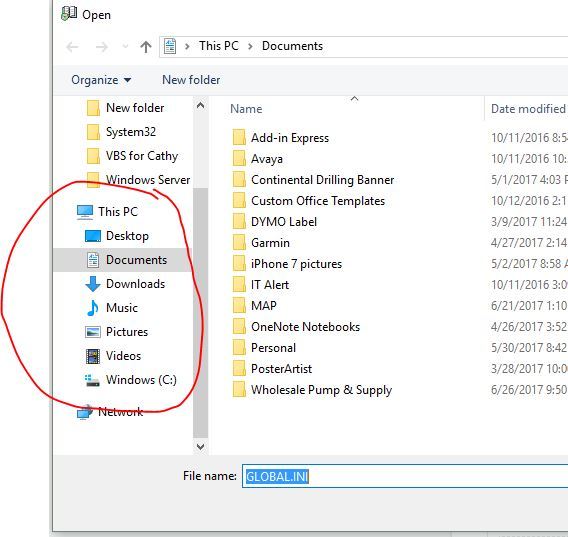Viewport: 568px width, 537px height.
Task: Open the Organize dropdown menu
Action: click(x=101, y=80)
